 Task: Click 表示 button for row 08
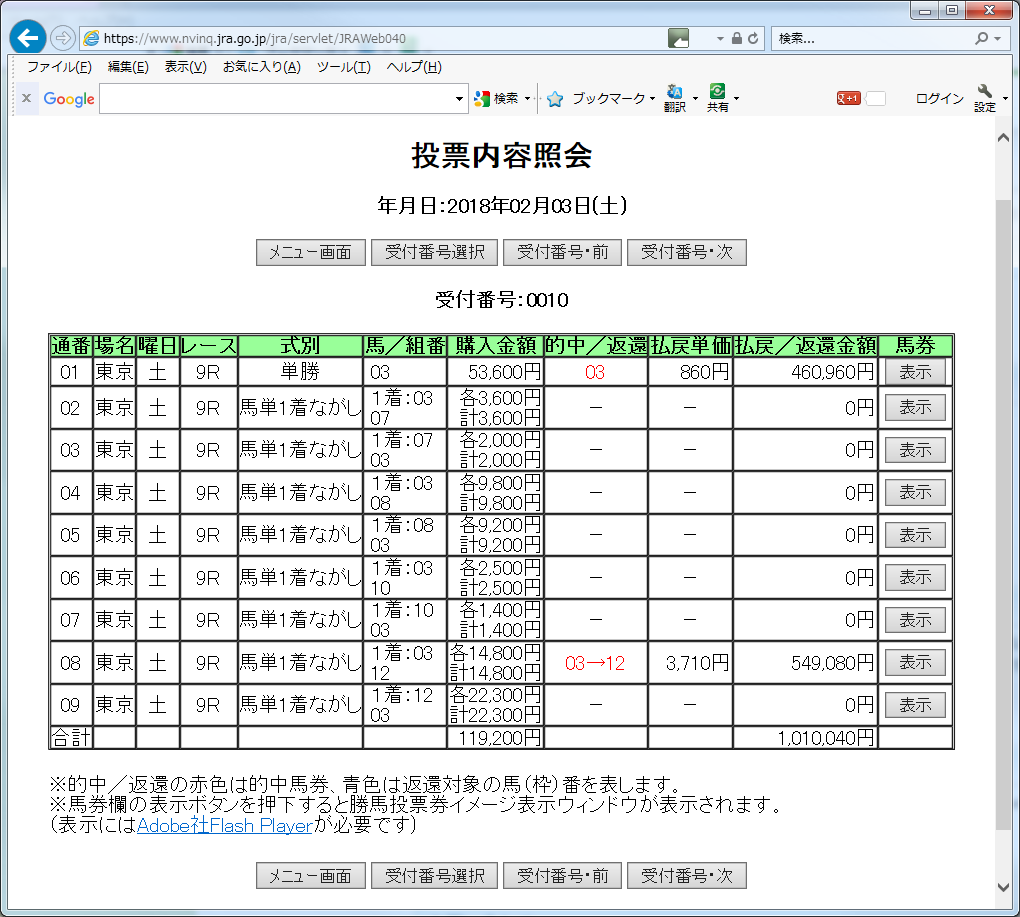[x=915, y=663]
